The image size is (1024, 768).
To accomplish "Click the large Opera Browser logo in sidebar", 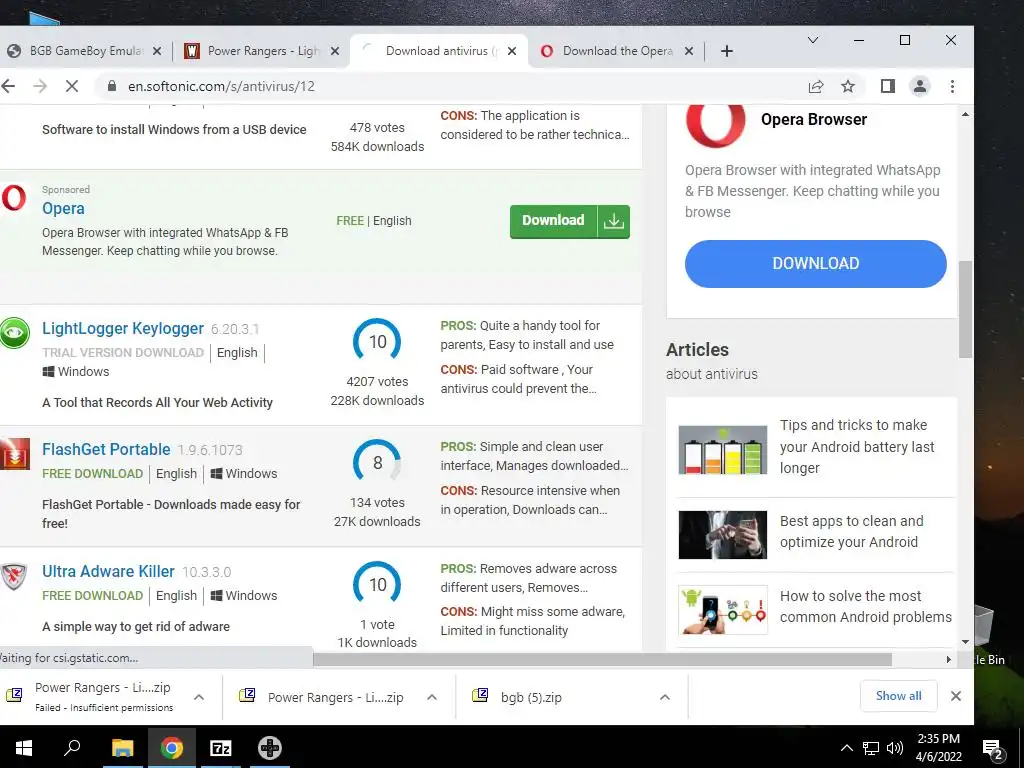I will 715,124.
